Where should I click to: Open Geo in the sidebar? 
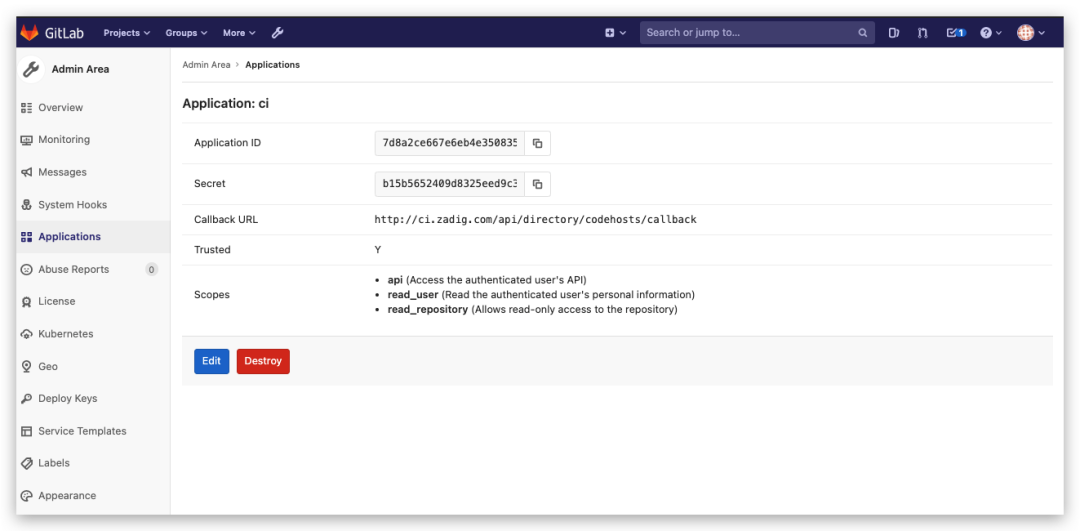93,366
